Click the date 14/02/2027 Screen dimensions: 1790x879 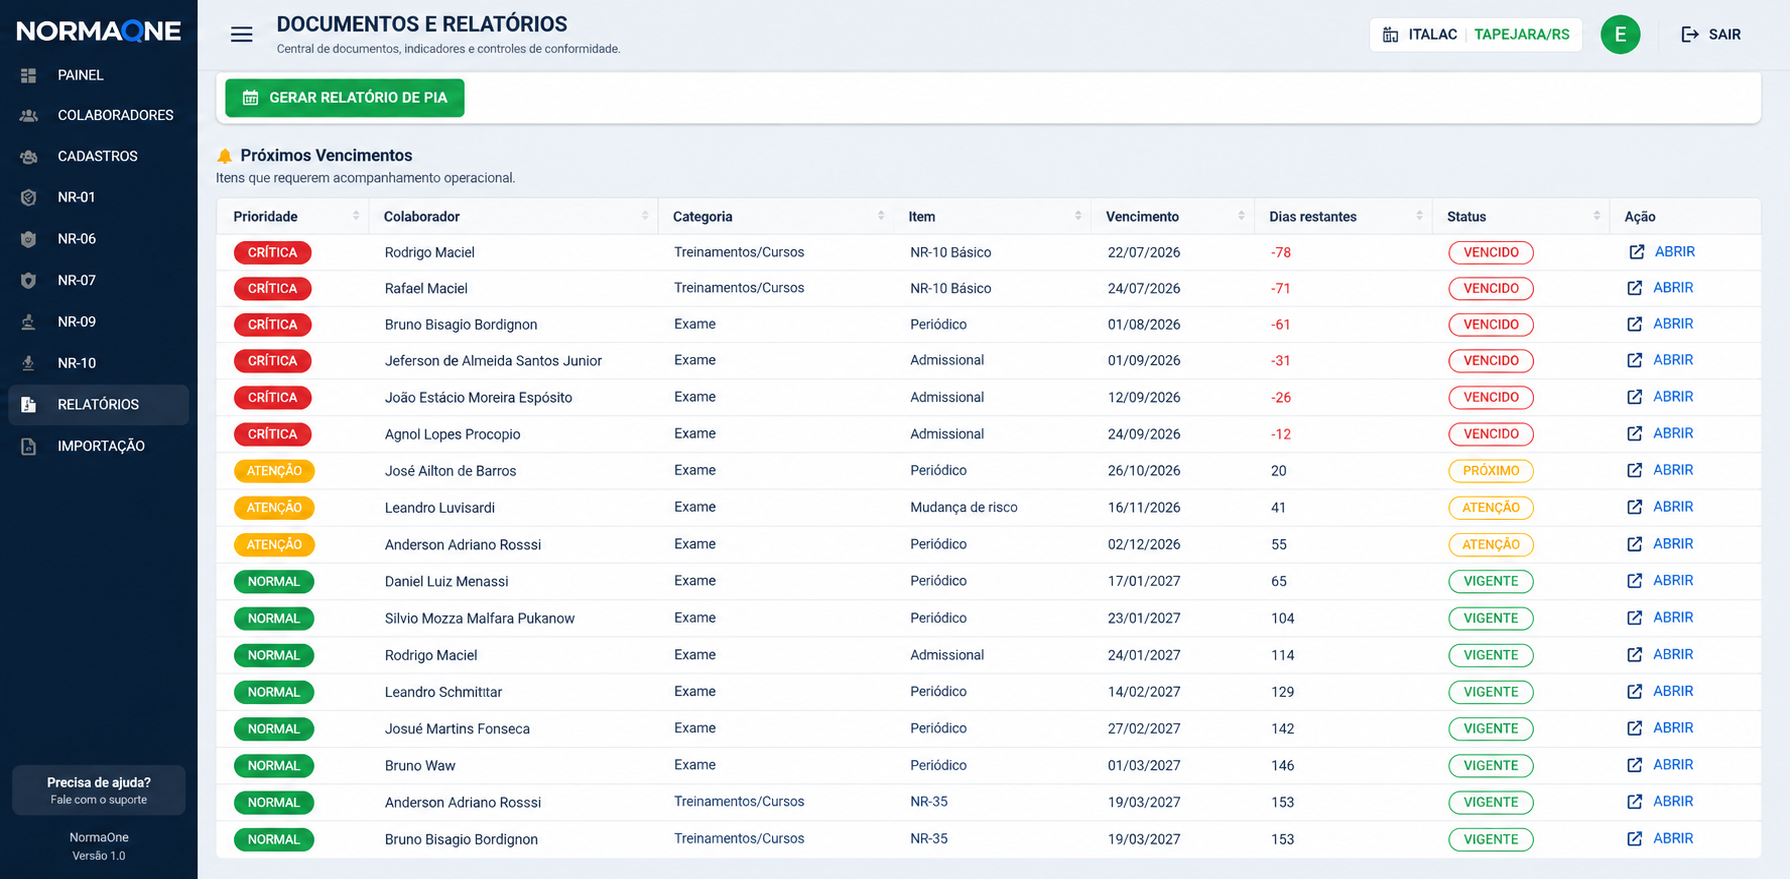[1144, 692]
